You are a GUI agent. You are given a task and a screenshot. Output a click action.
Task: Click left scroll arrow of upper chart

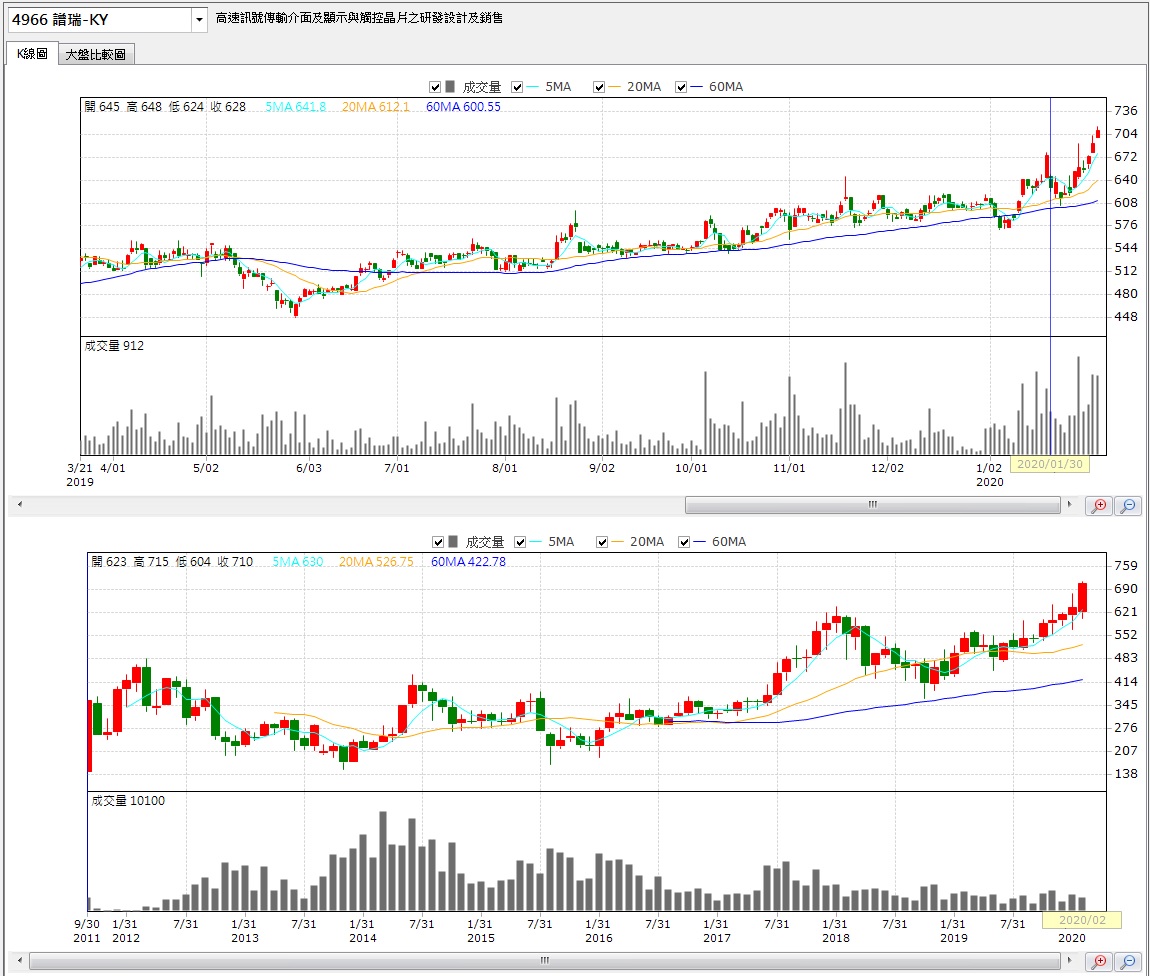pyautogui.click(x=18, y=506)
